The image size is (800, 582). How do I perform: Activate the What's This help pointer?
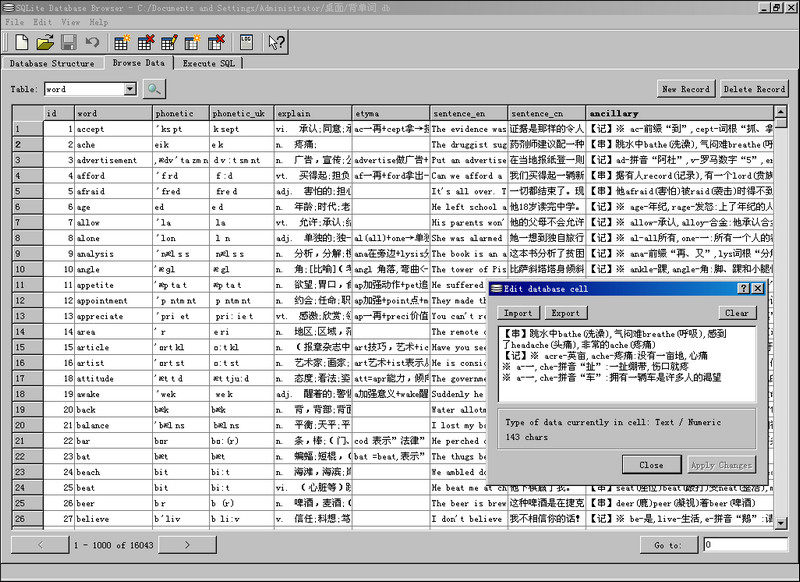coord(277,42)
